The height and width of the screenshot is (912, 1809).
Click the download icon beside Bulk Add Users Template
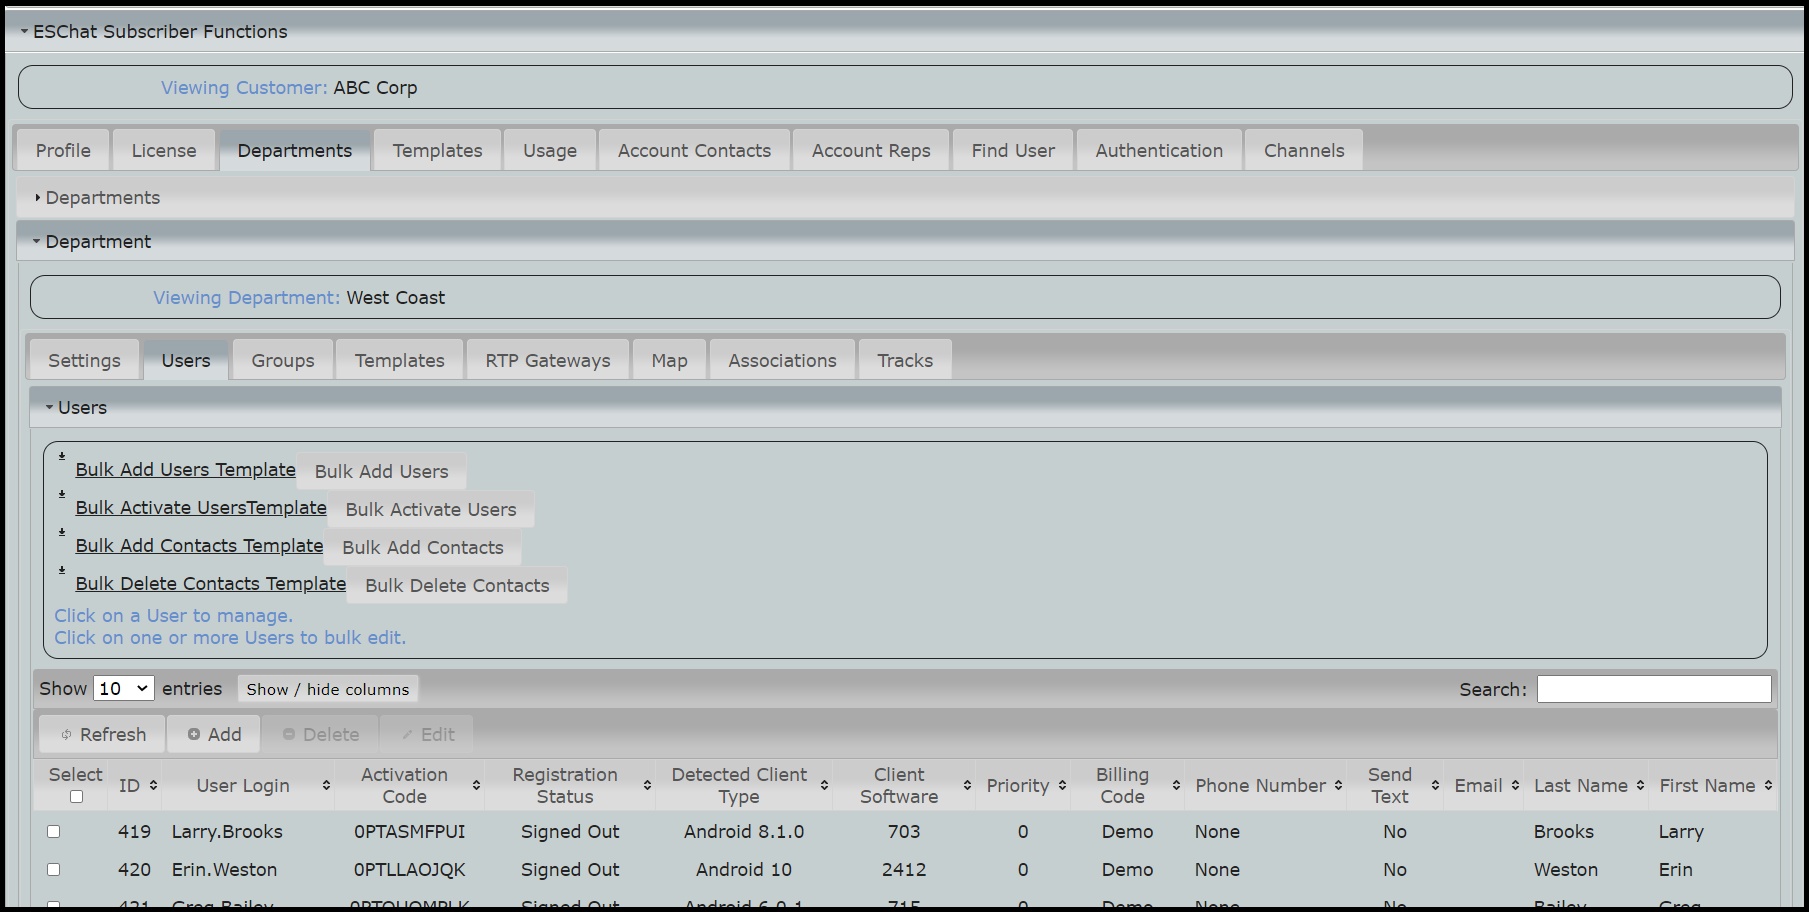click(61, 457)
